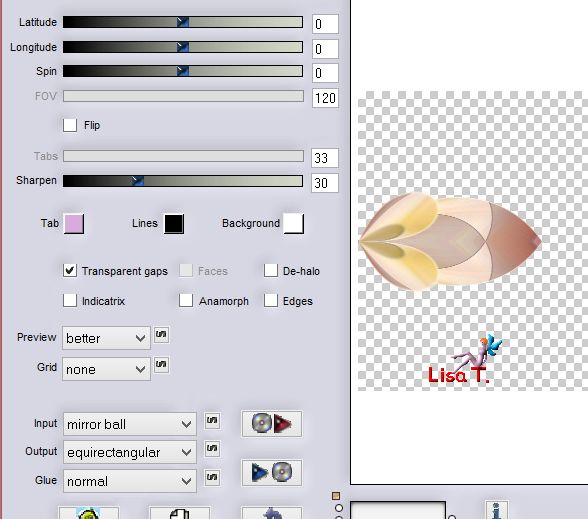Open the Preview quality dropdown
Viewport: 588px width, 519px height.
[106, 338]
